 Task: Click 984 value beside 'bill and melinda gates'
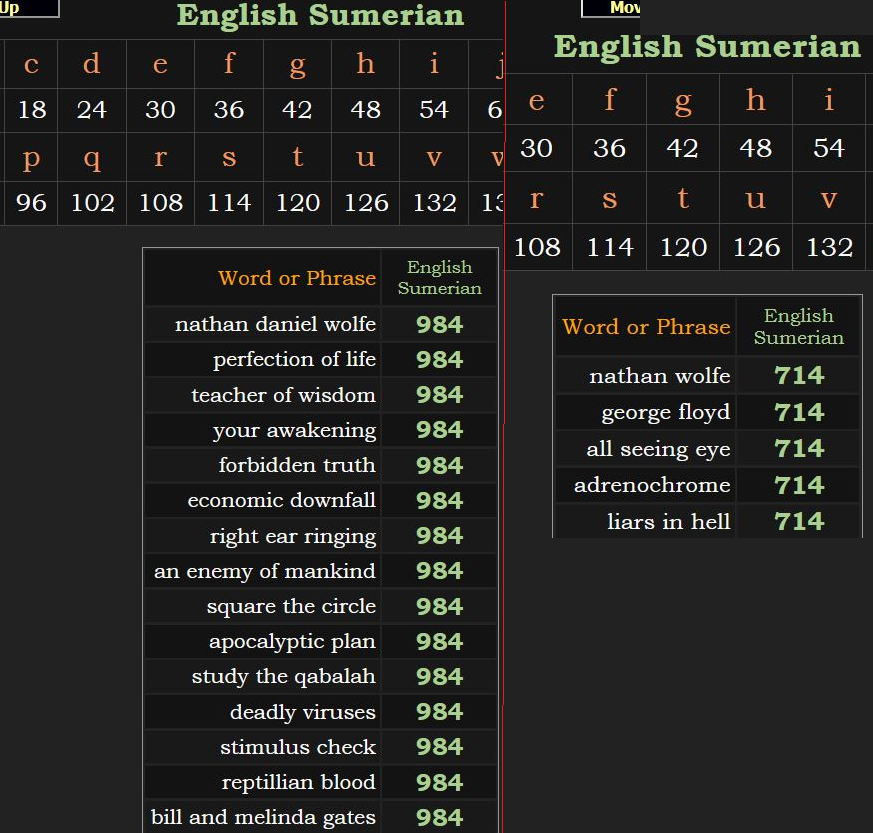(x=440, y=817)
